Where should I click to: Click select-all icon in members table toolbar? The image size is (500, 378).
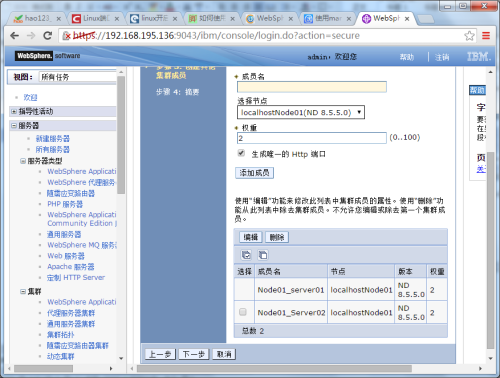246,255
